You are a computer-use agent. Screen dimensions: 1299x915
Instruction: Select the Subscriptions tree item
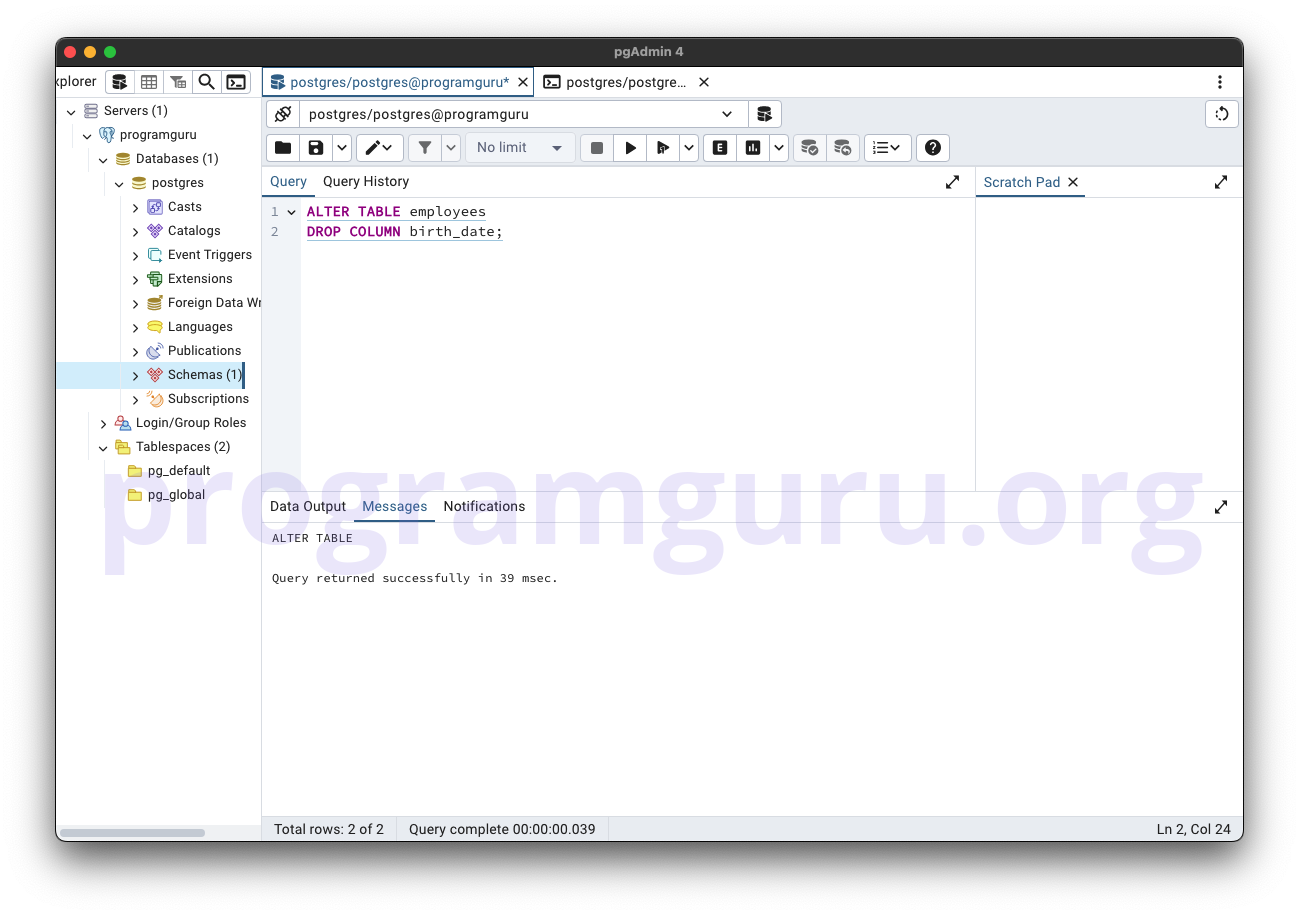pyautogui.click(x=208, y=399)
